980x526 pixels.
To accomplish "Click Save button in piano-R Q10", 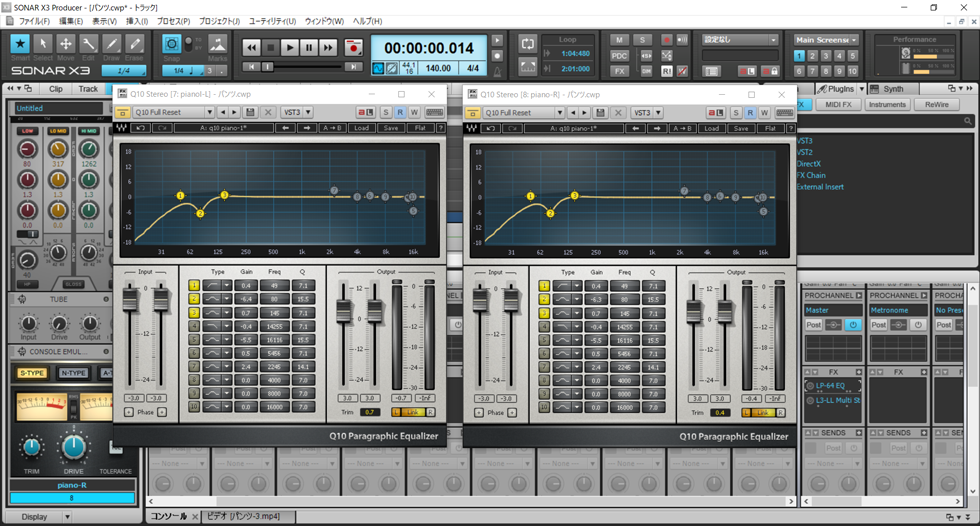I will point(741,128).
